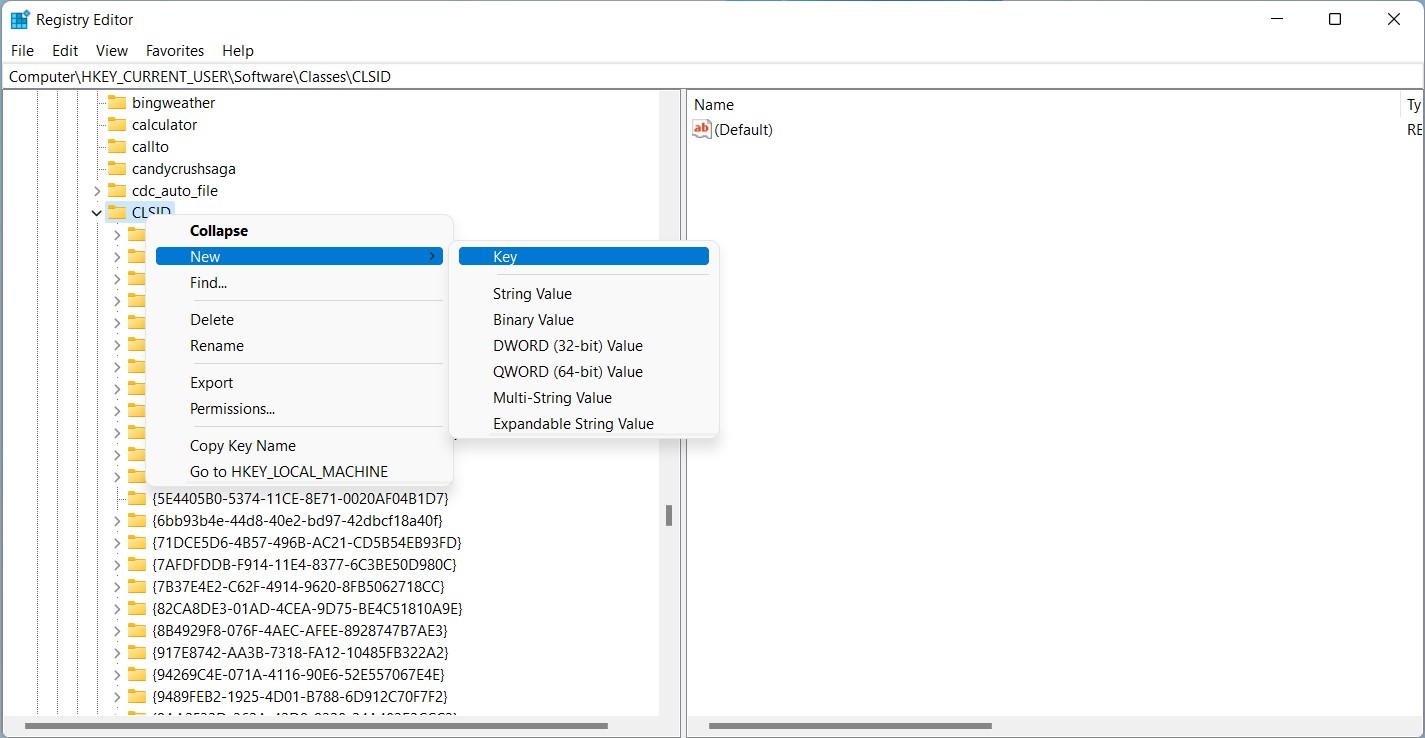1425x738 pixels.
Task: Choose Find... in the context menu
Action: point(299,283)
